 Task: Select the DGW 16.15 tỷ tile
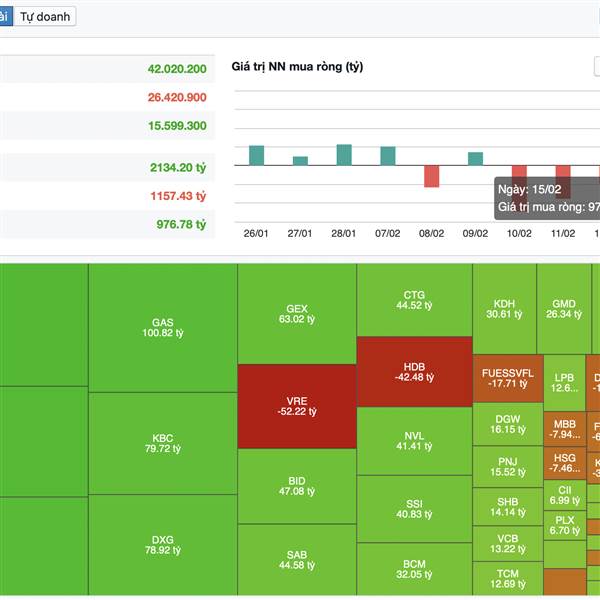[x=508, y=424]
